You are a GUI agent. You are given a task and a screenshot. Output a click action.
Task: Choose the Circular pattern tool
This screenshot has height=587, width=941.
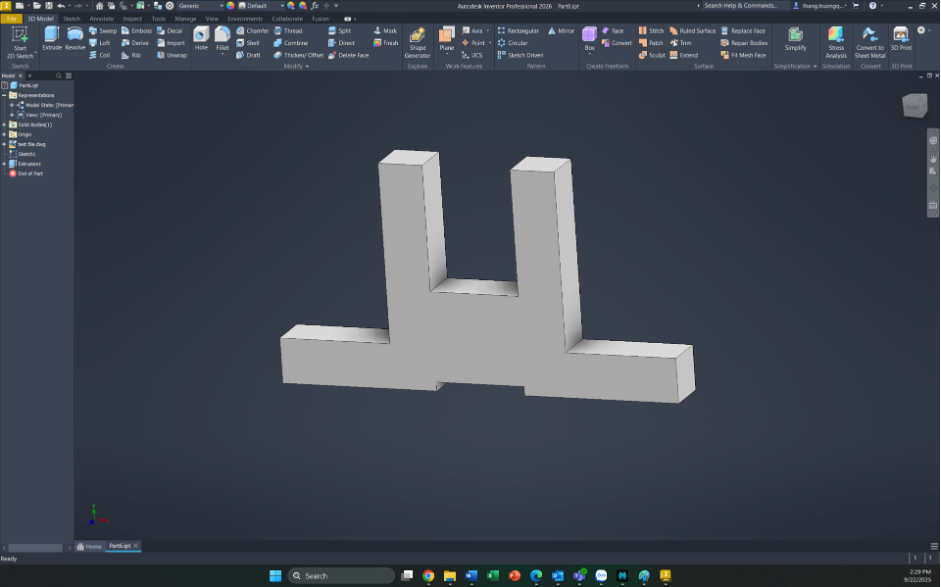(513, 43)
